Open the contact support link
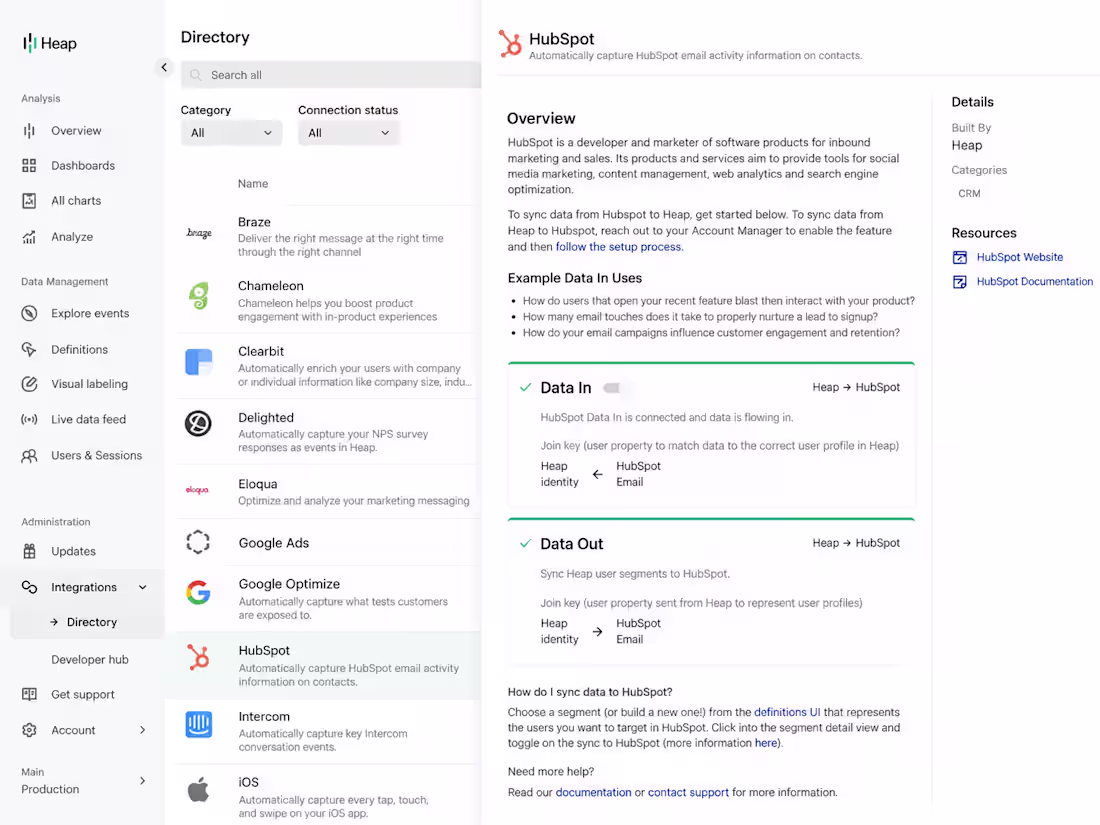The image size is (1100, 825). [x=688, y=793]
